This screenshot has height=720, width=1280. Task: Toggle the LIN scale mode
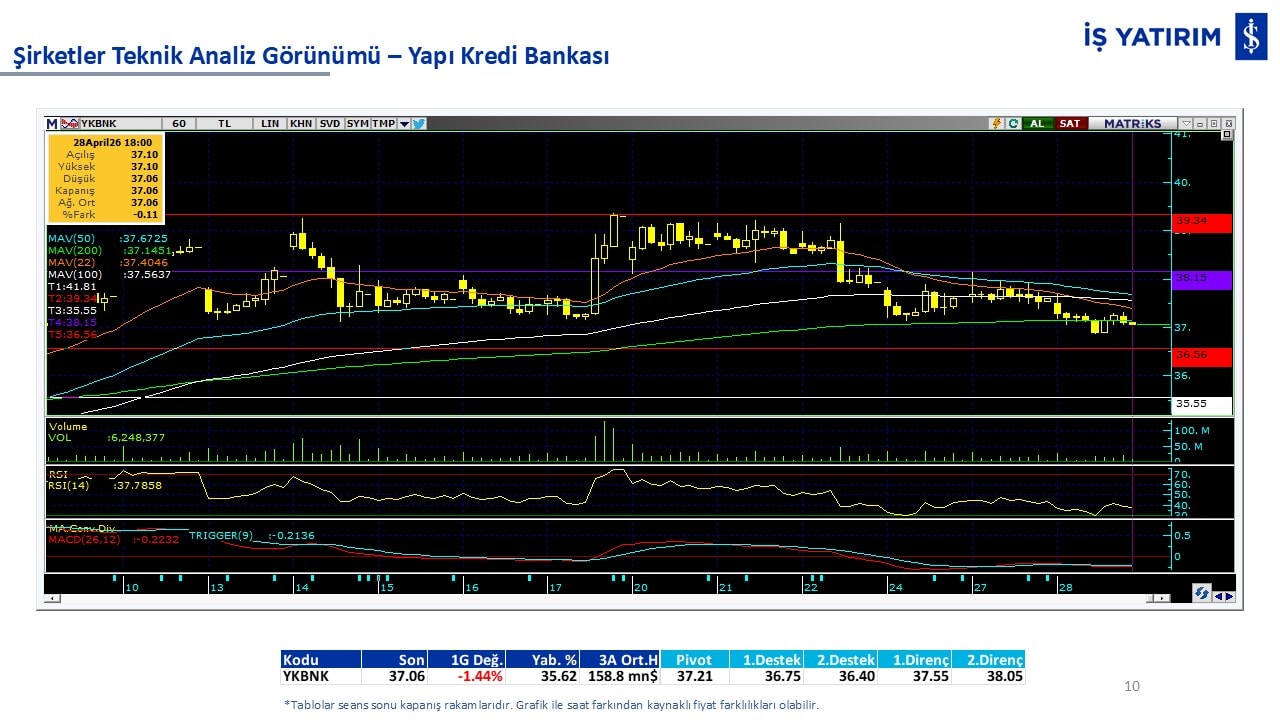(x=270, y=124)
